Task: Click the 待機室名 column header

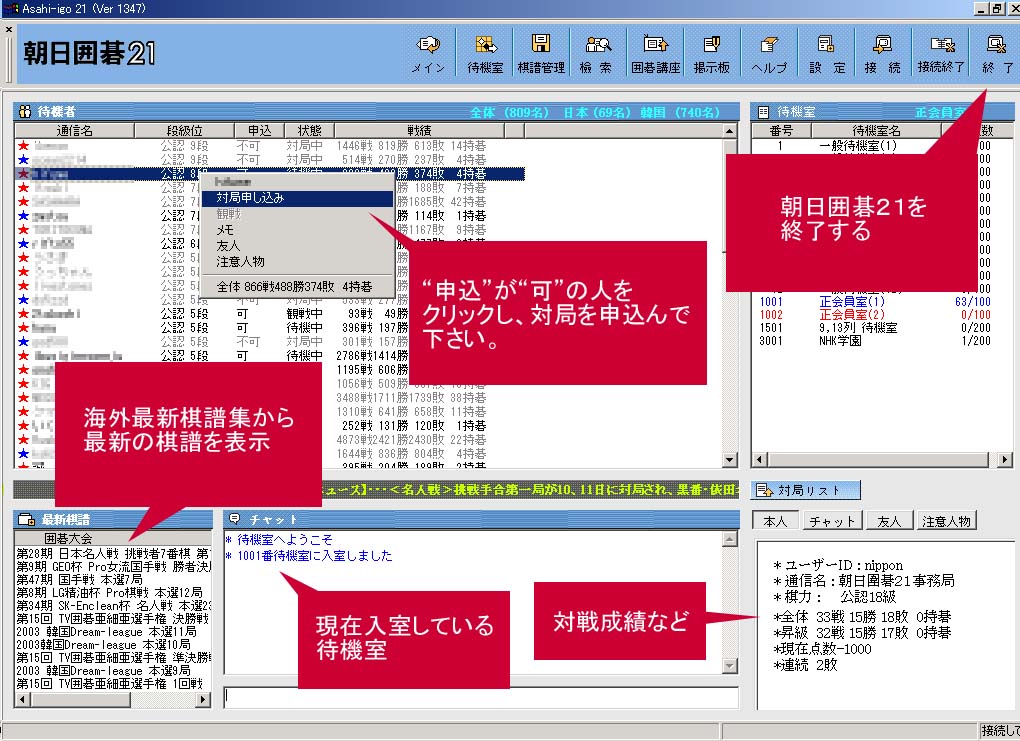Action: click(876, 131)
